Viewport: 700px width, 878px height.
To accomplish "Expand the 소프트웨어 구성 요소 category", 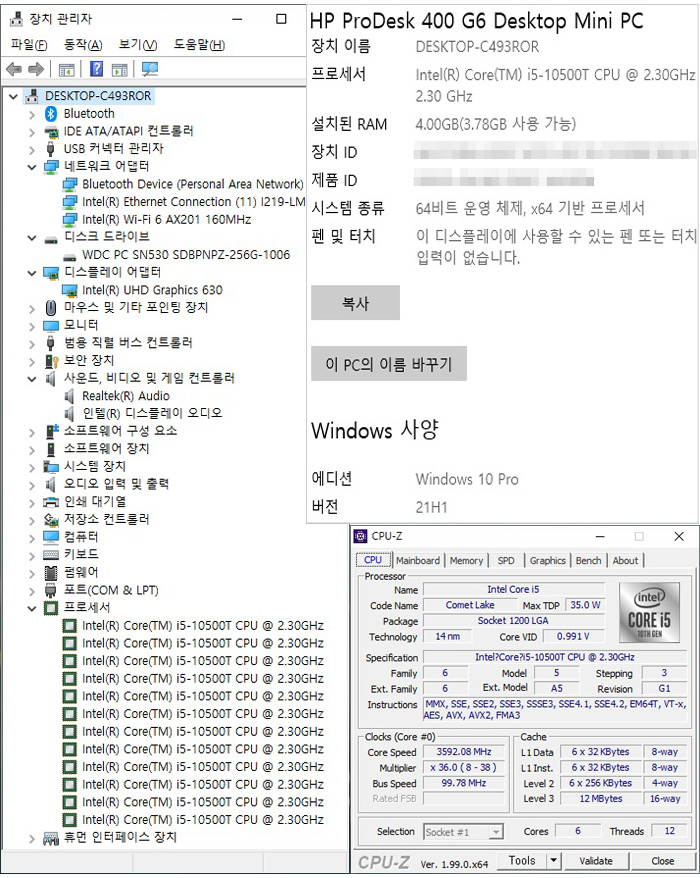I will (x=32, y=432).
